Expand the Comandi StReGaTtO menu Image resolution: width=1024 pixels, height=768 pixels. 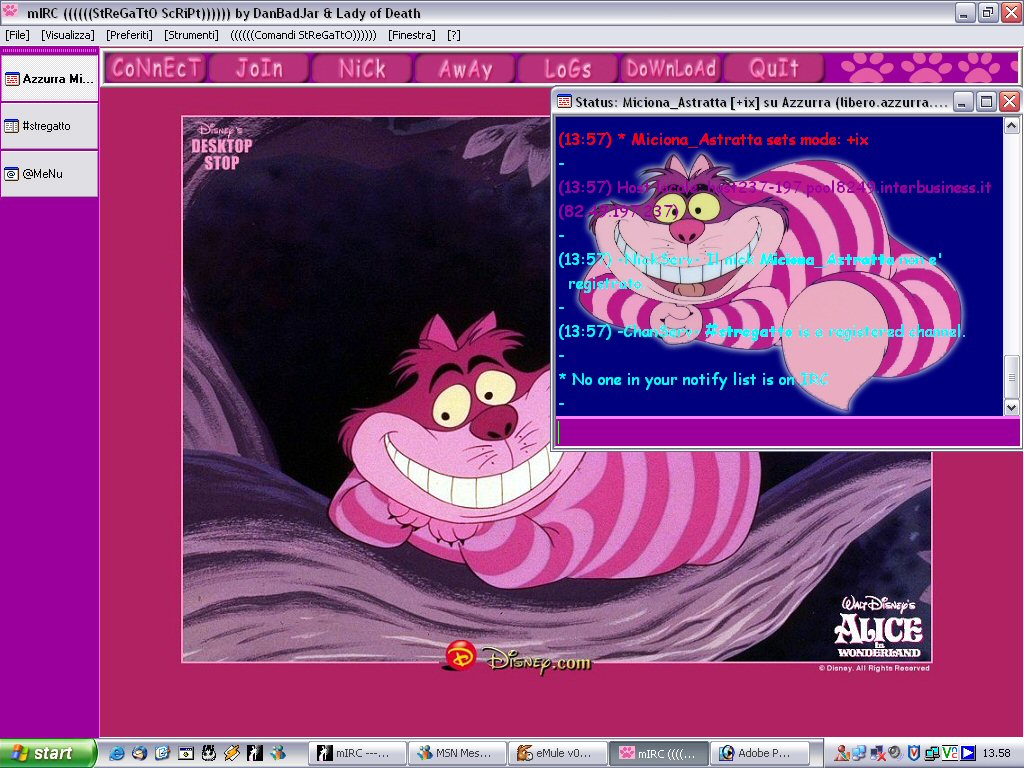click(x=303, y=35)
